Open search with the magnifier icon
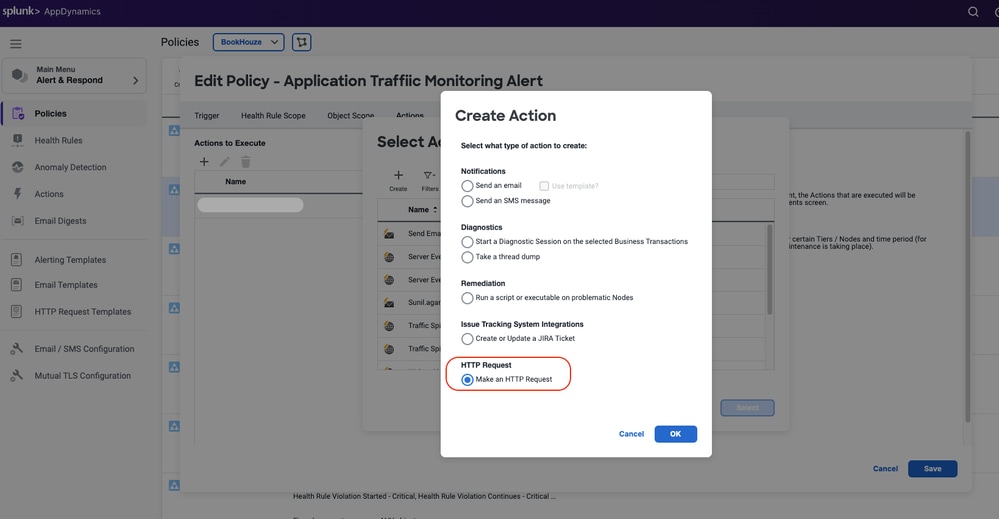 [x=973, y=11]
